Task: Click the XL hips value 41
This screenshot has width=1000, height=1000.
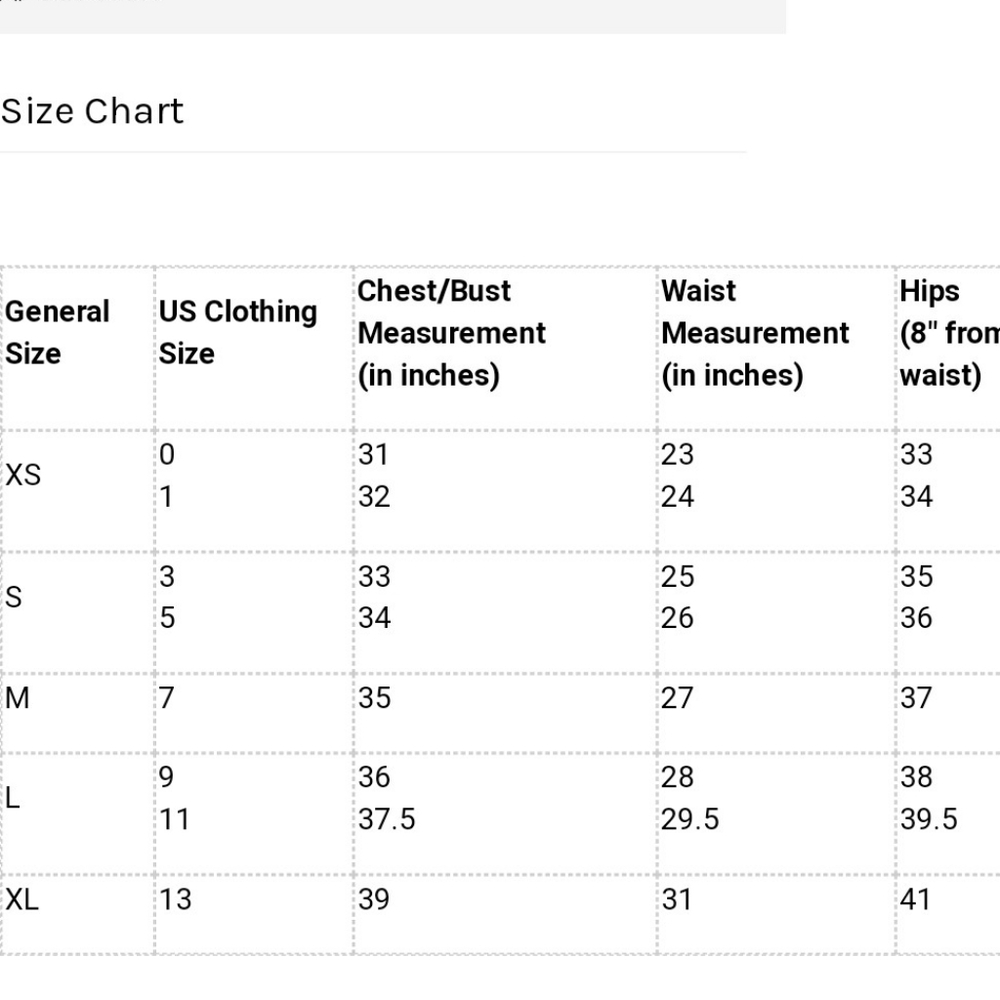Action: click(x=916, y=899)
